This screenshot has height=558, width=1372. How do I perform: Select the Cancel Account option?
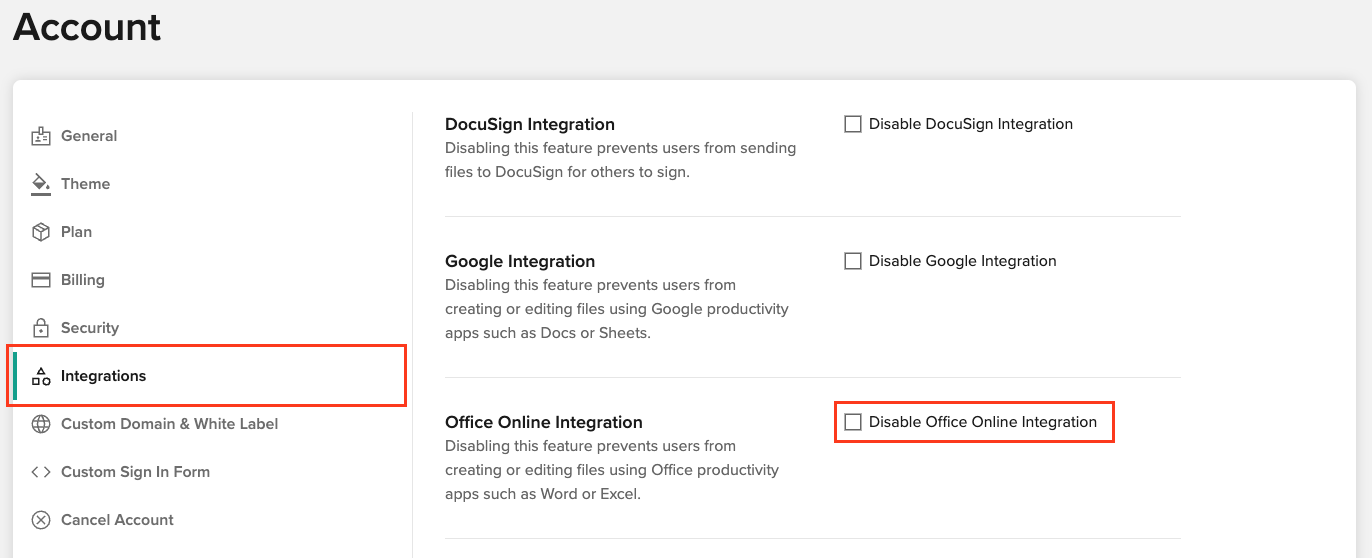tap(117, 520)
